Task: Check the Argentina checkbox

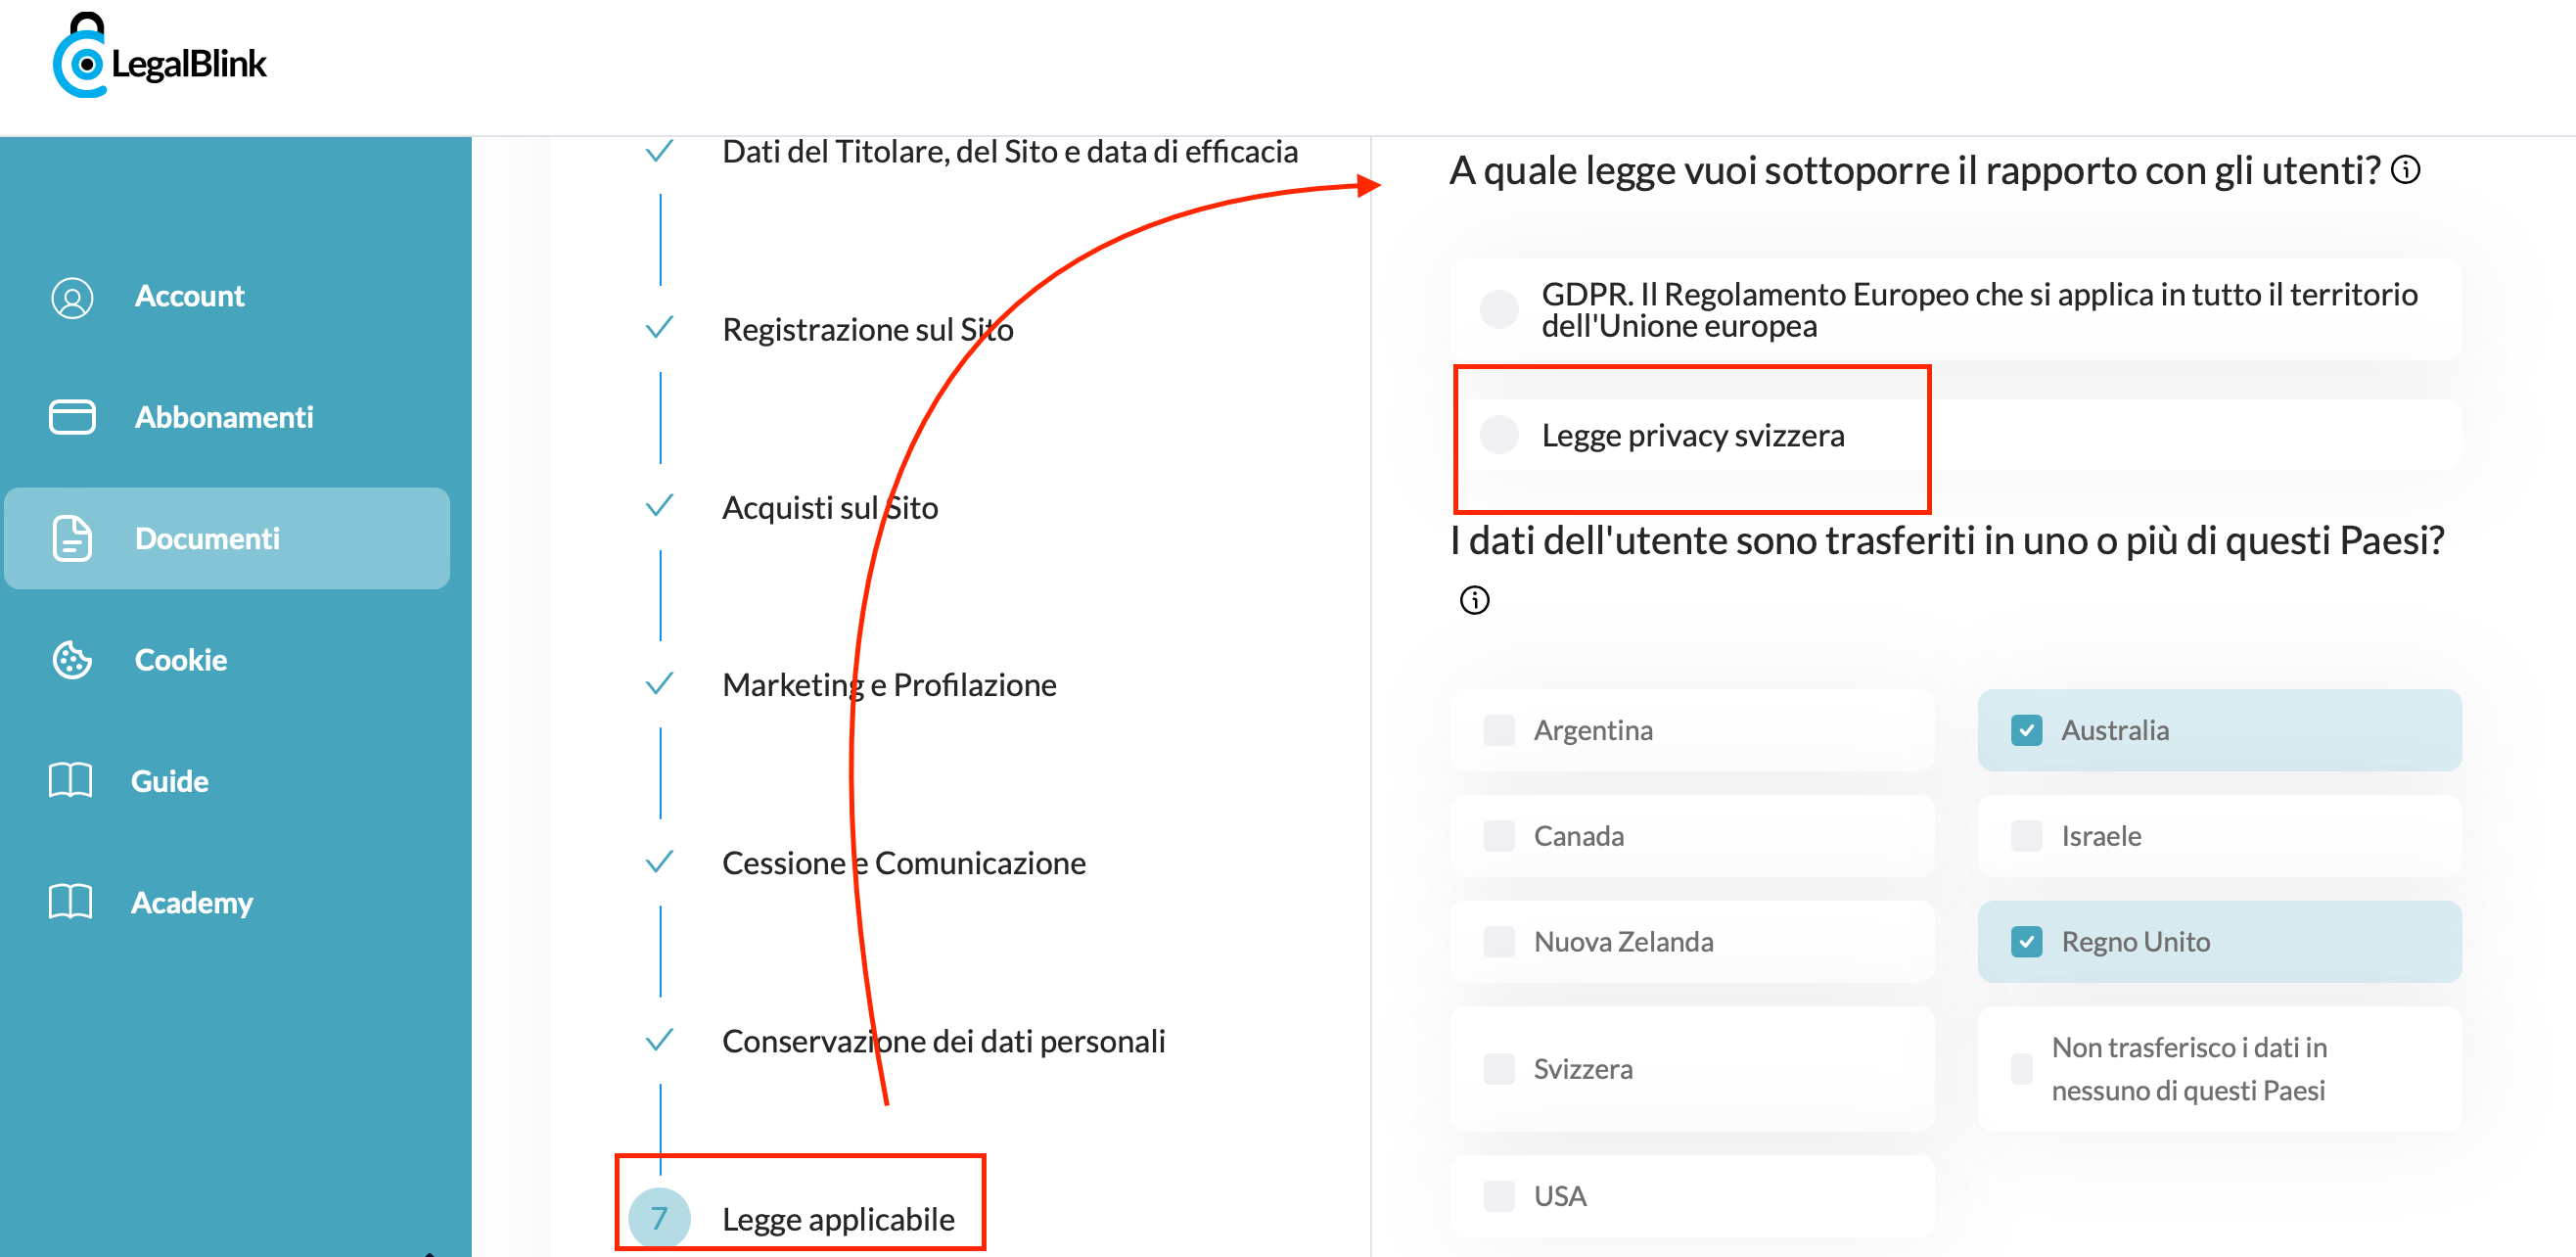Action: point(1499,730)
